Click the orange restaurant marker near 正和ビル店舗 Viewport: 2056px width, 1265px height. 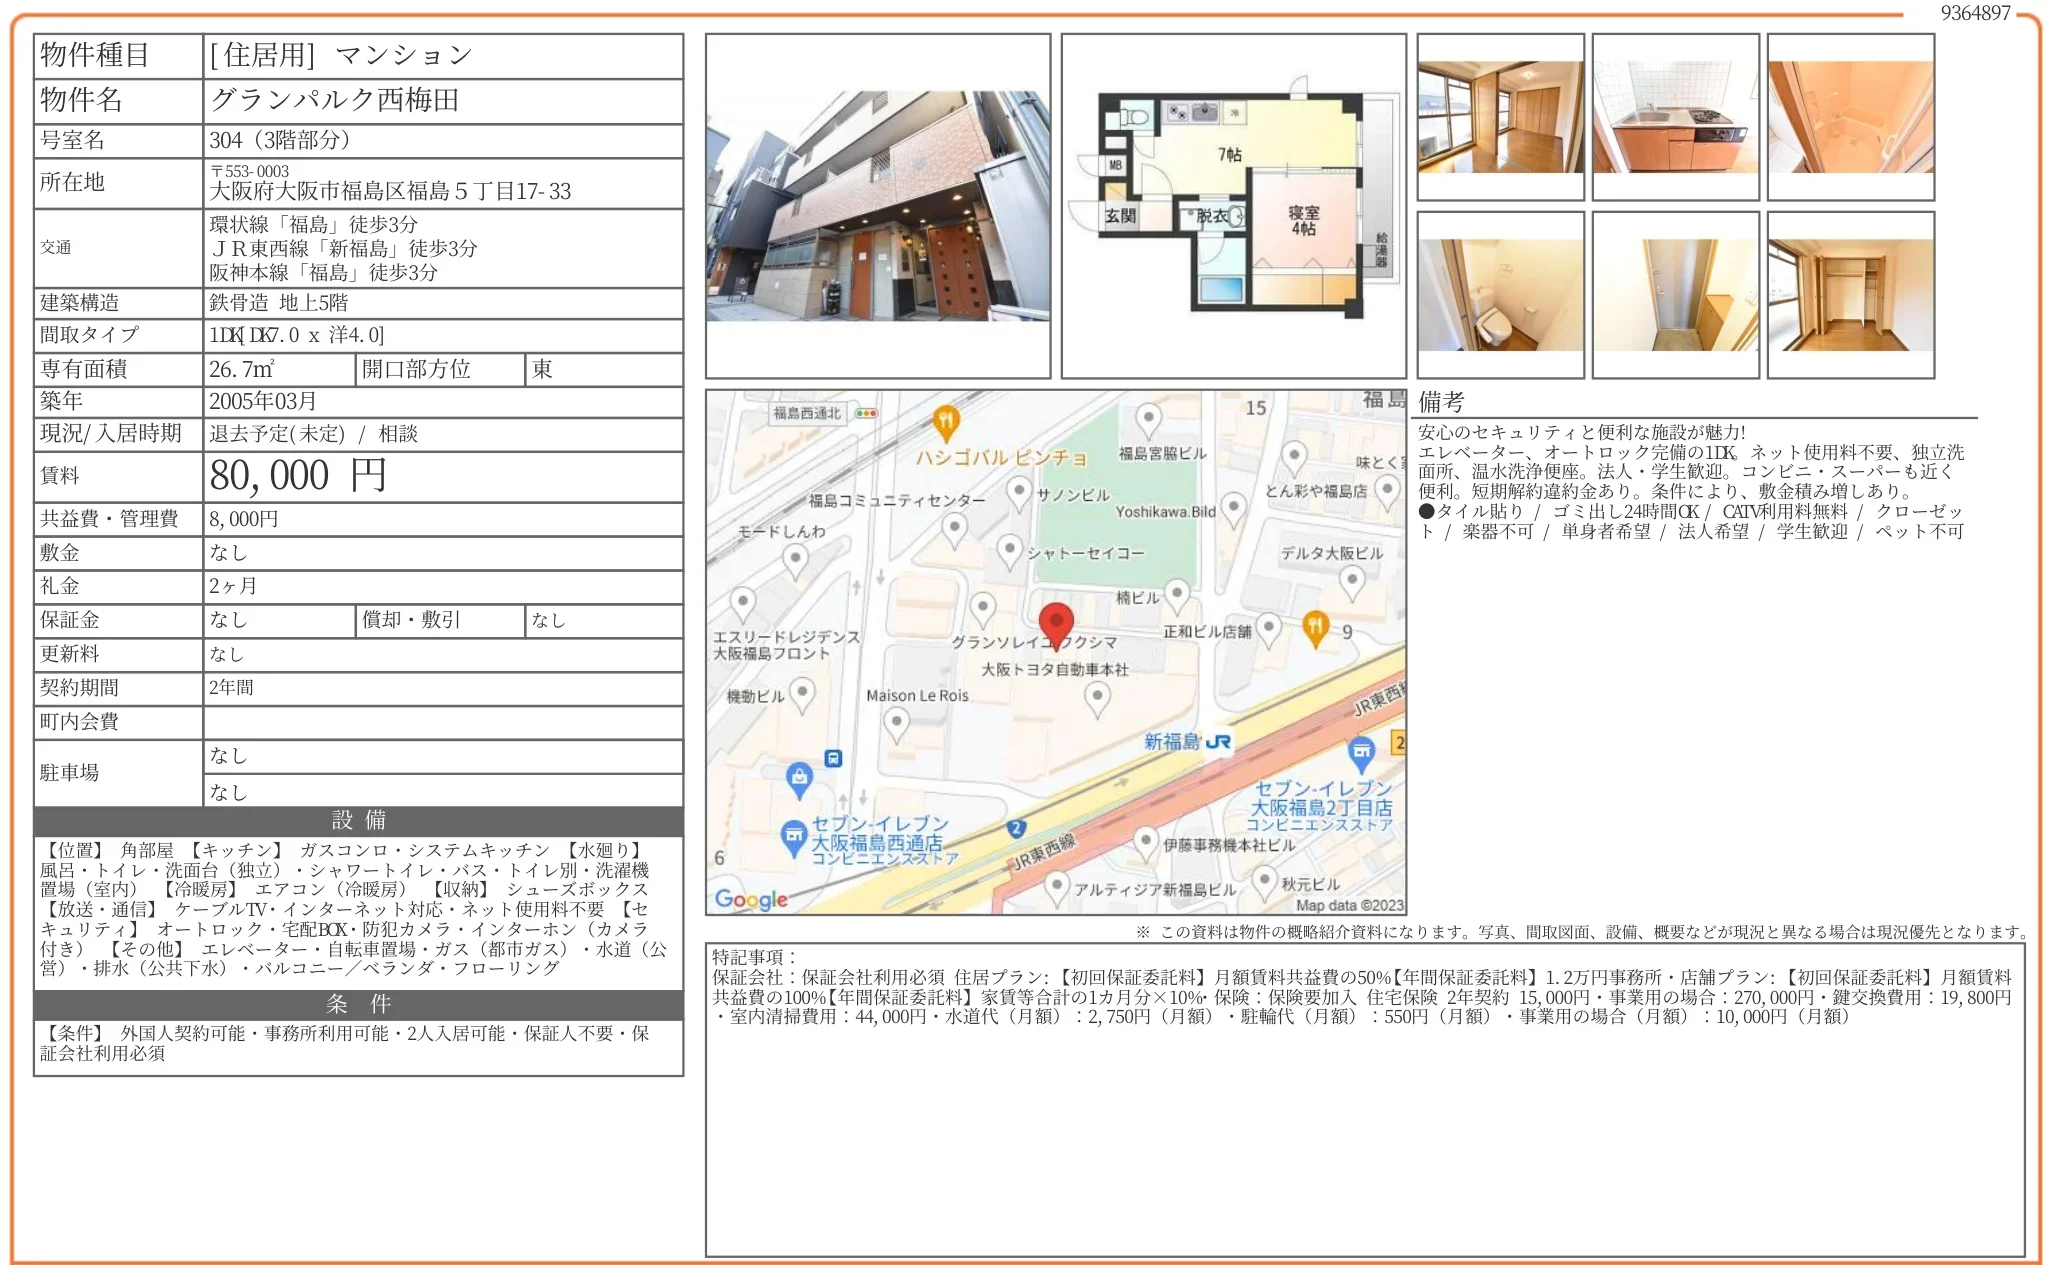(1315, 628)
